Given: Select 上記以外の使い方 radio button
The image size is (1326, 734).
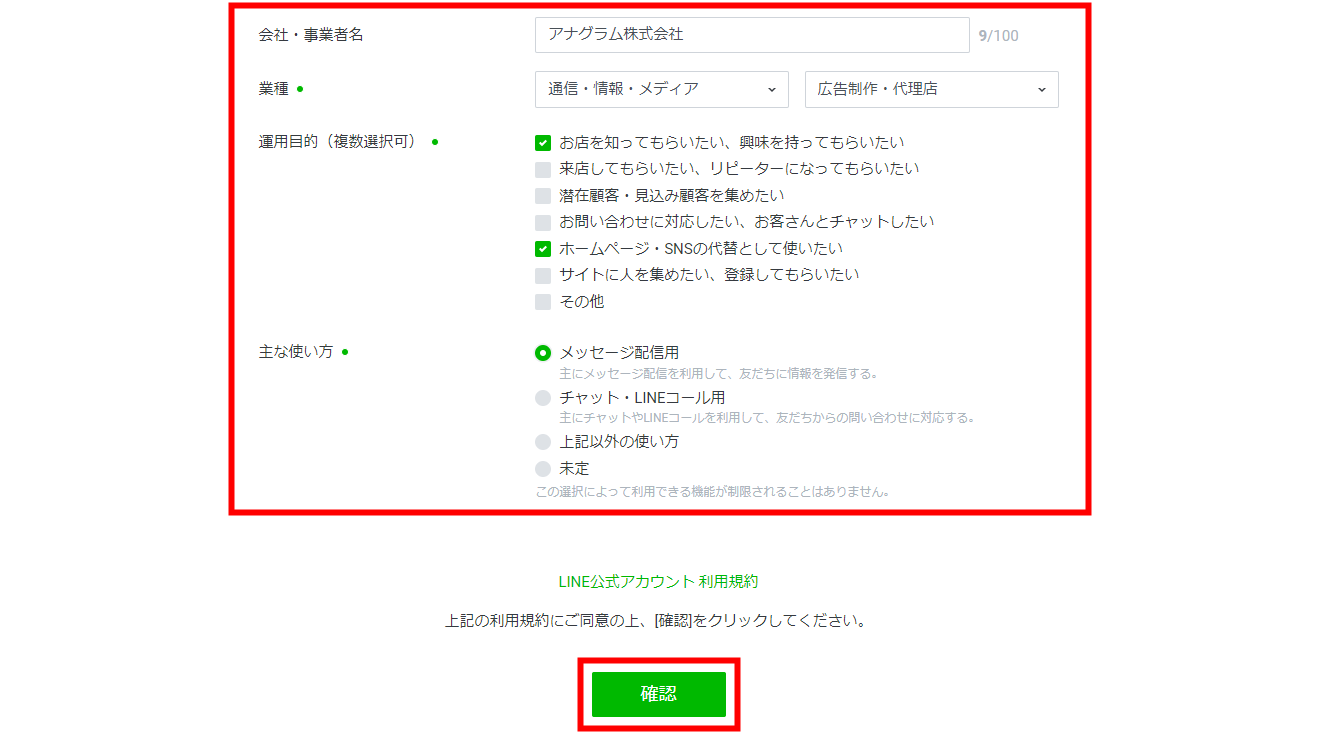Looking at the screenshot, I should point(543,442).
